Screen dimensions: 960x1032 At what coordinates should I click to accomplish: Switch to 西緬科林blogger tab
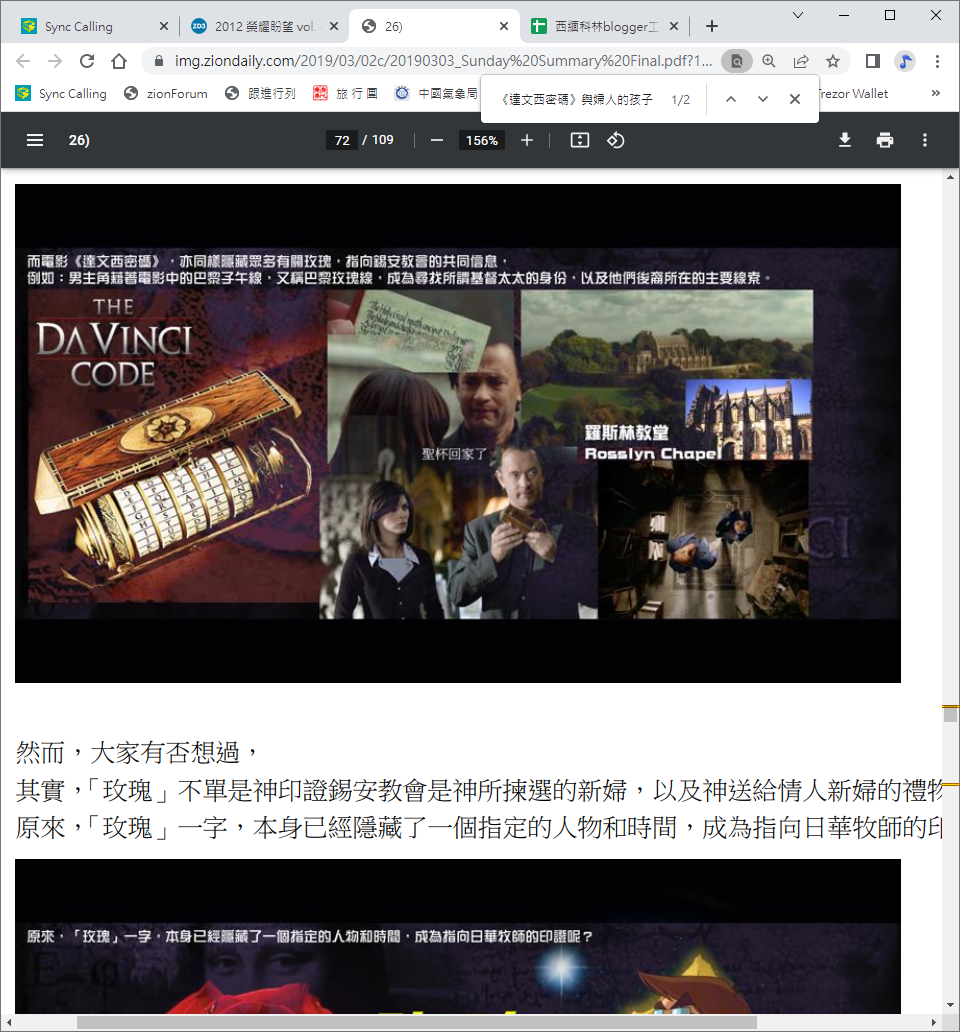click(606, 26)
